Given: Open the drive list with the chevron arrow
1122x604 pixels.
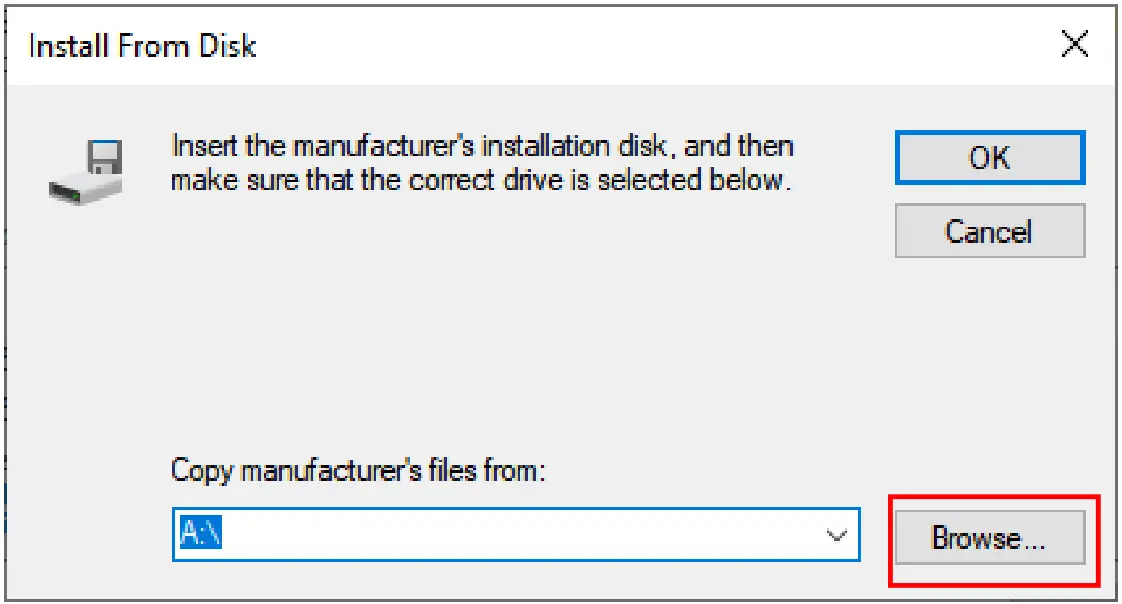Looking at the screenshot, I should (836, 536).
